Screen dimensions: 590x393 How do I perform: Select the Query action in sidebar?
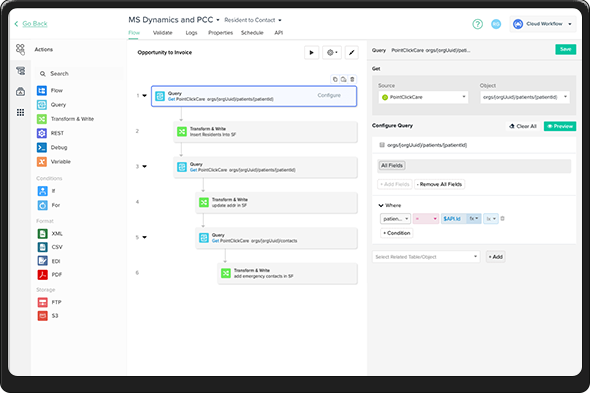tap(52, 105)
